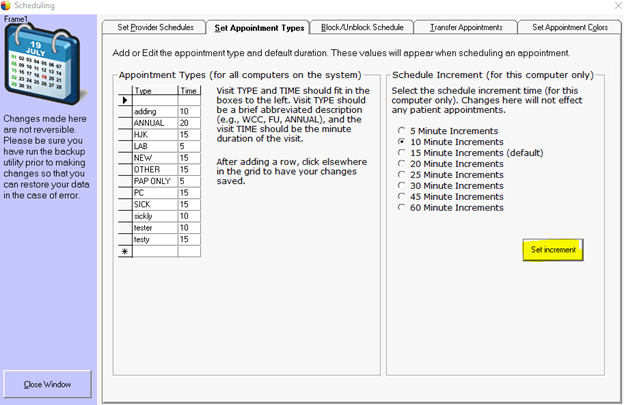Open the Block/Unblock Schedule tab
The height and width of the screenshot is (405, 624).
(x=362, y=27)
